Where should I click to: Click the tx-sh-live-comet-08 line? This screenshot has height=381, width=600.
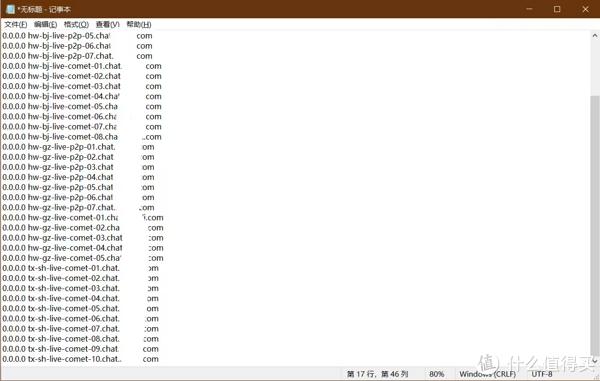tap(80, 339)
